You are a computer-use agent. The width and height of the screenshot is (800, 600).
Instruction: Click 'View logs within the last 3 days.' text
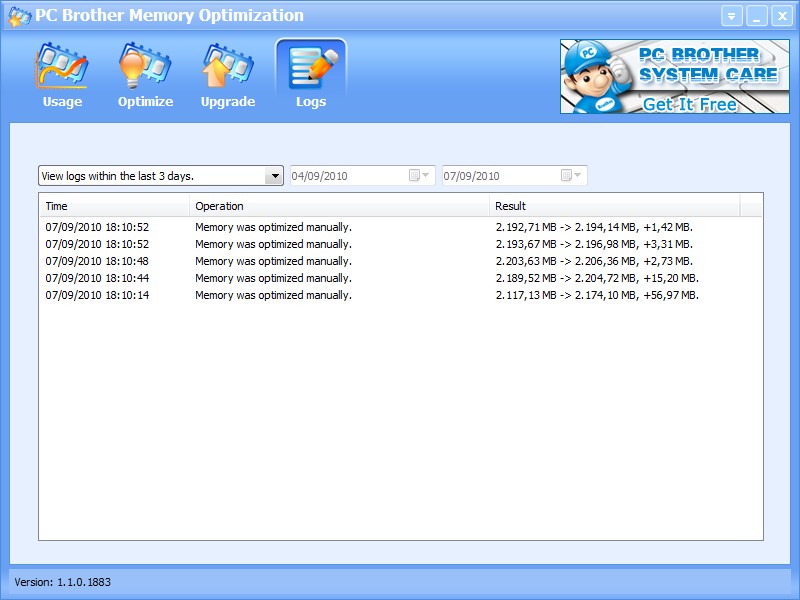(x=118, y=176)
